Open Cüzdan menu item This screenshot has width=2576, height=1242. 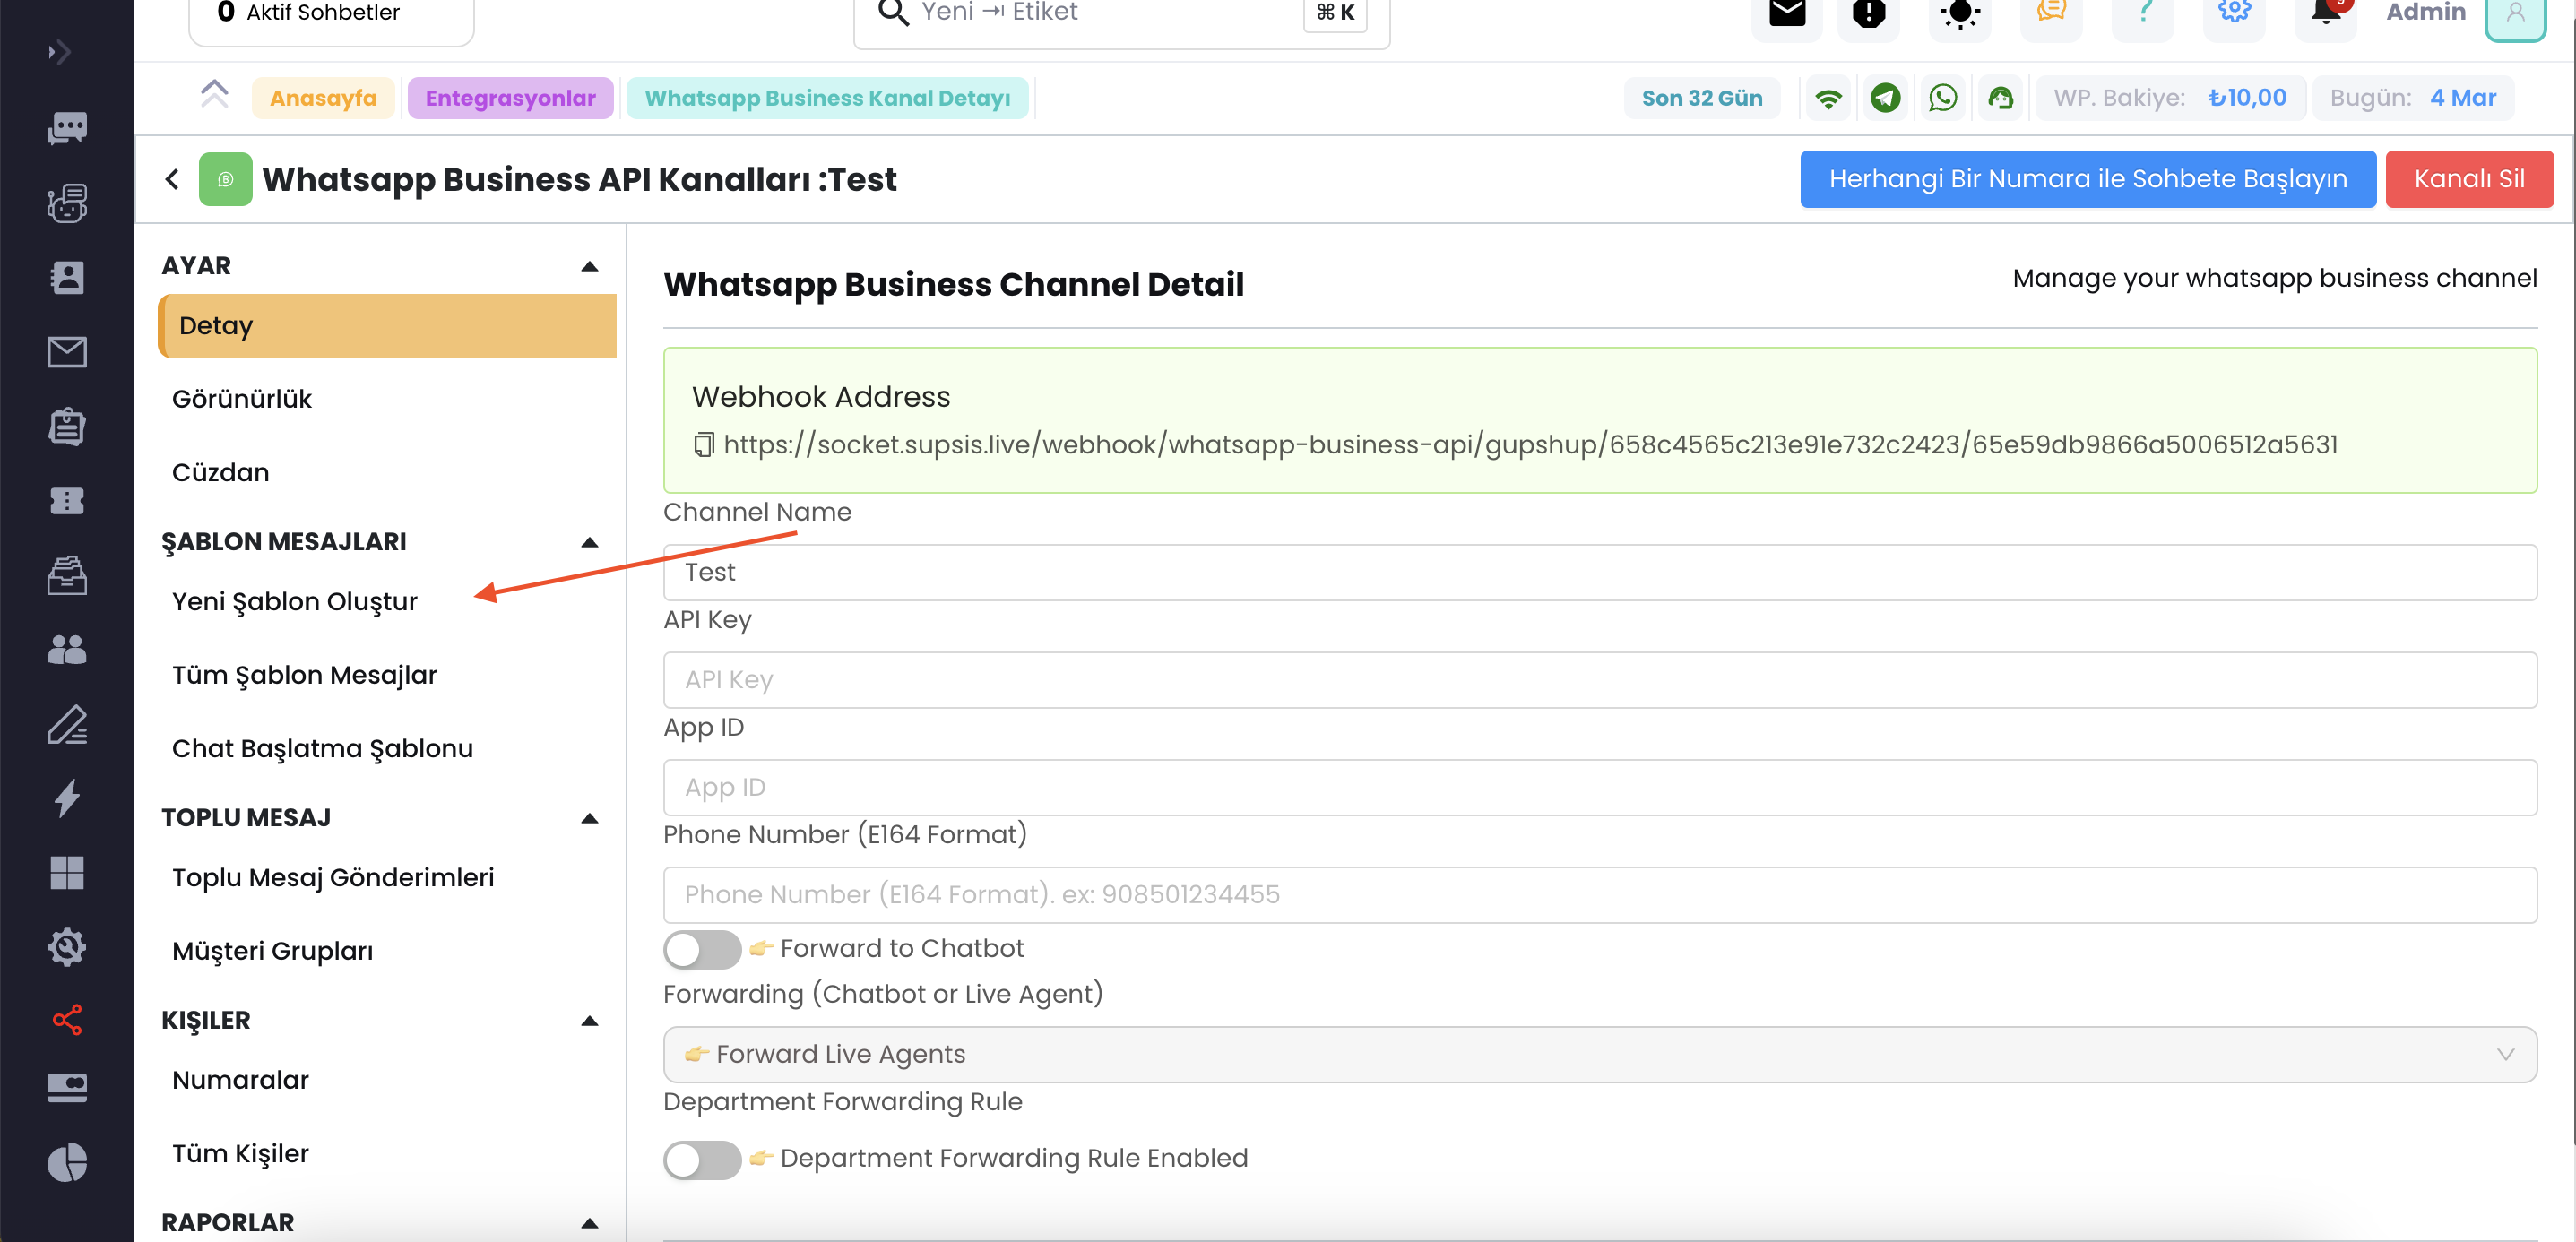pos(220,472)
